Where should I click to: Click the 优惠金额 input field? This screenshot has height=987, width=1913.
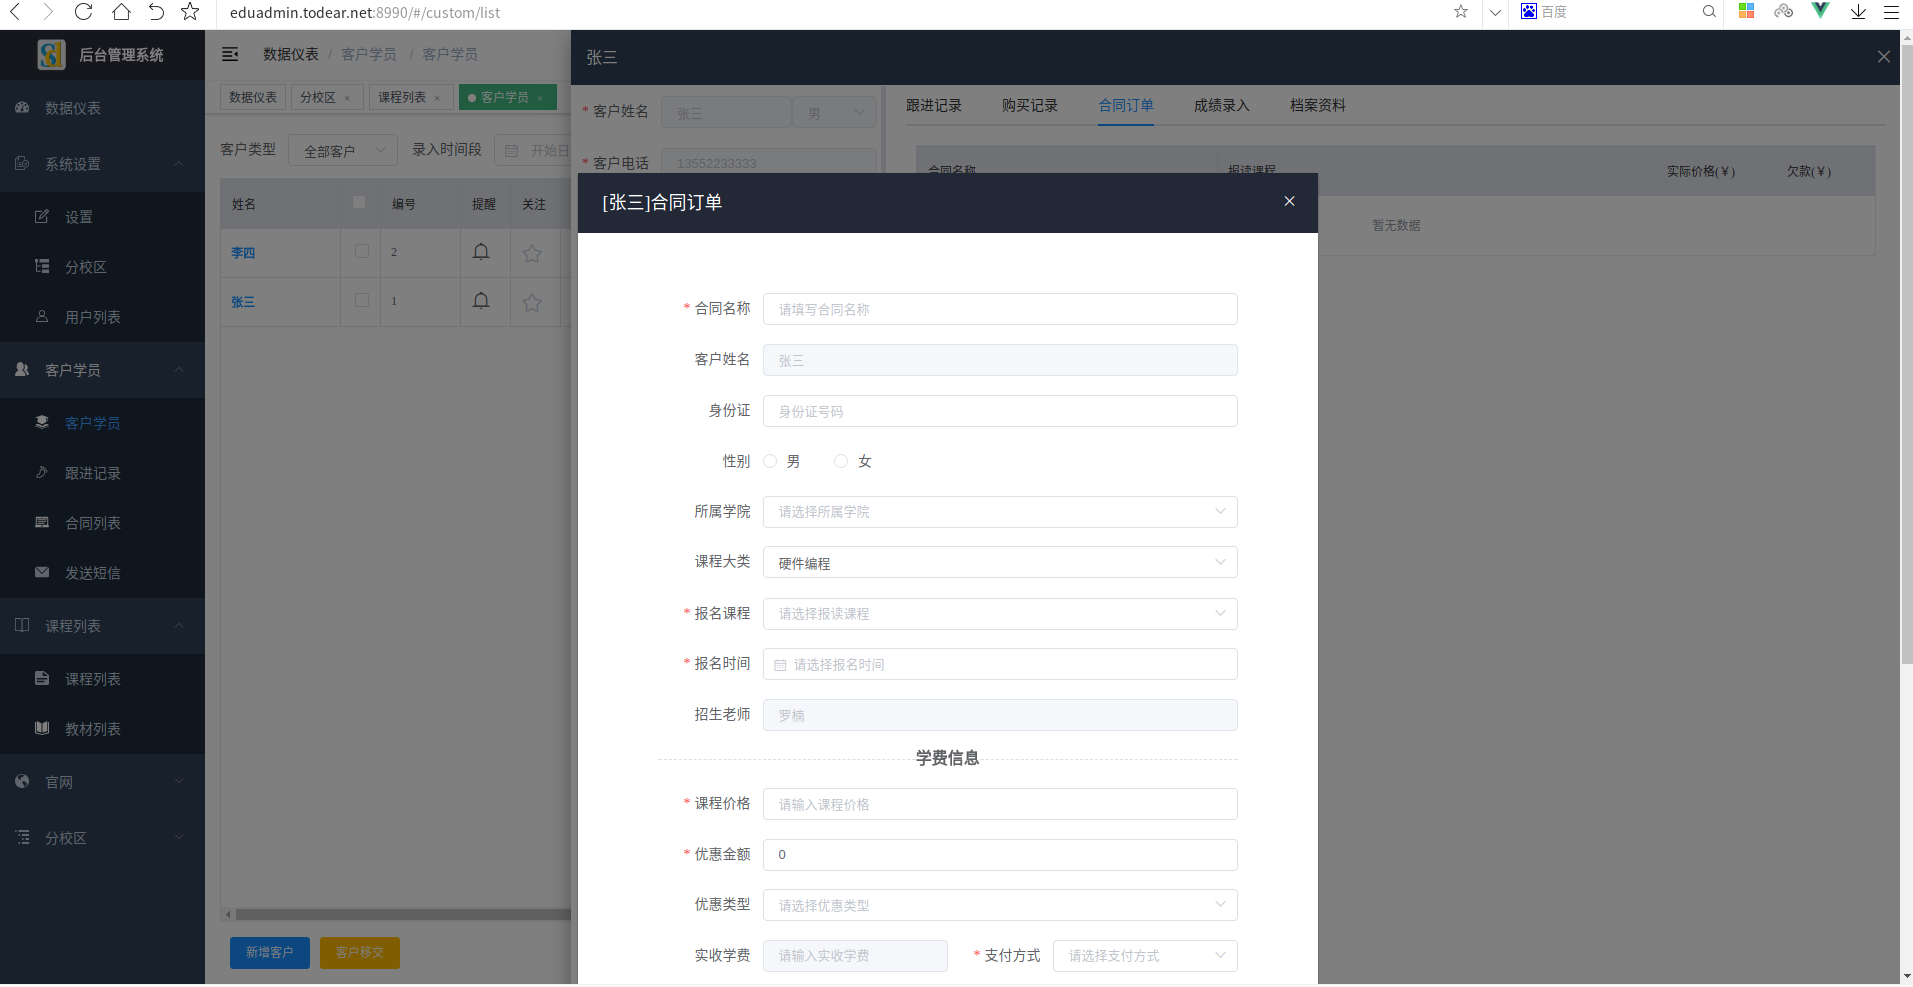[1000, 855]
